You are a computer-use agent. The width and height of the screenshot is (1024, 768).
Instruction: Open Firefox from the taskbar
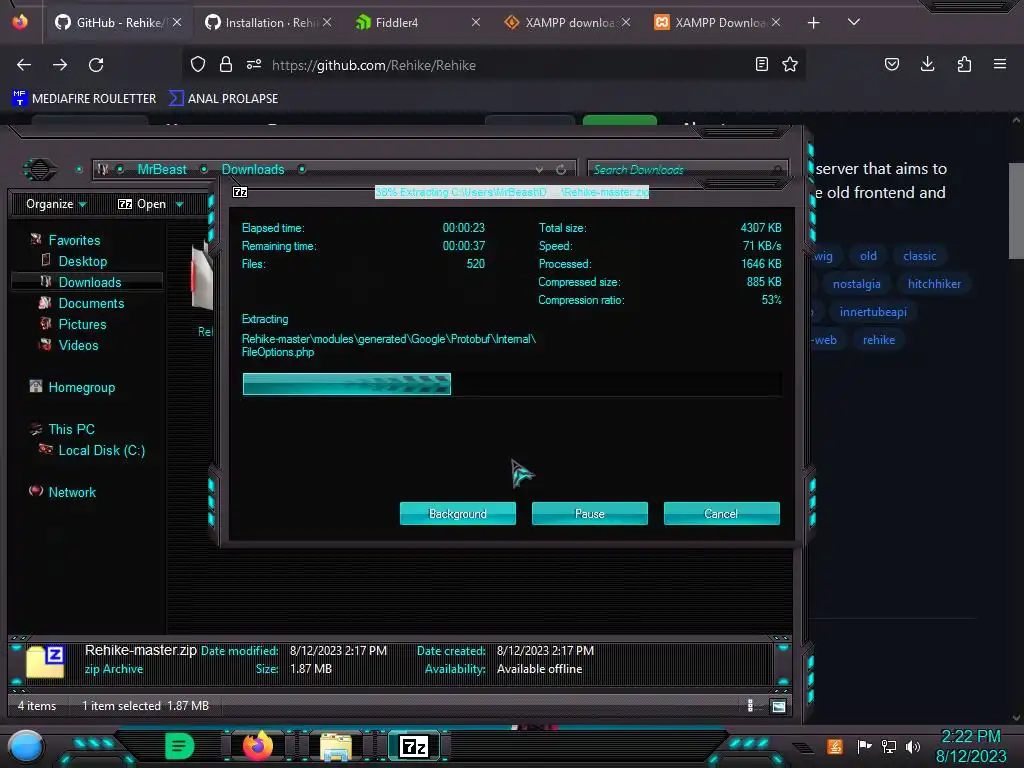coord(257,746)
